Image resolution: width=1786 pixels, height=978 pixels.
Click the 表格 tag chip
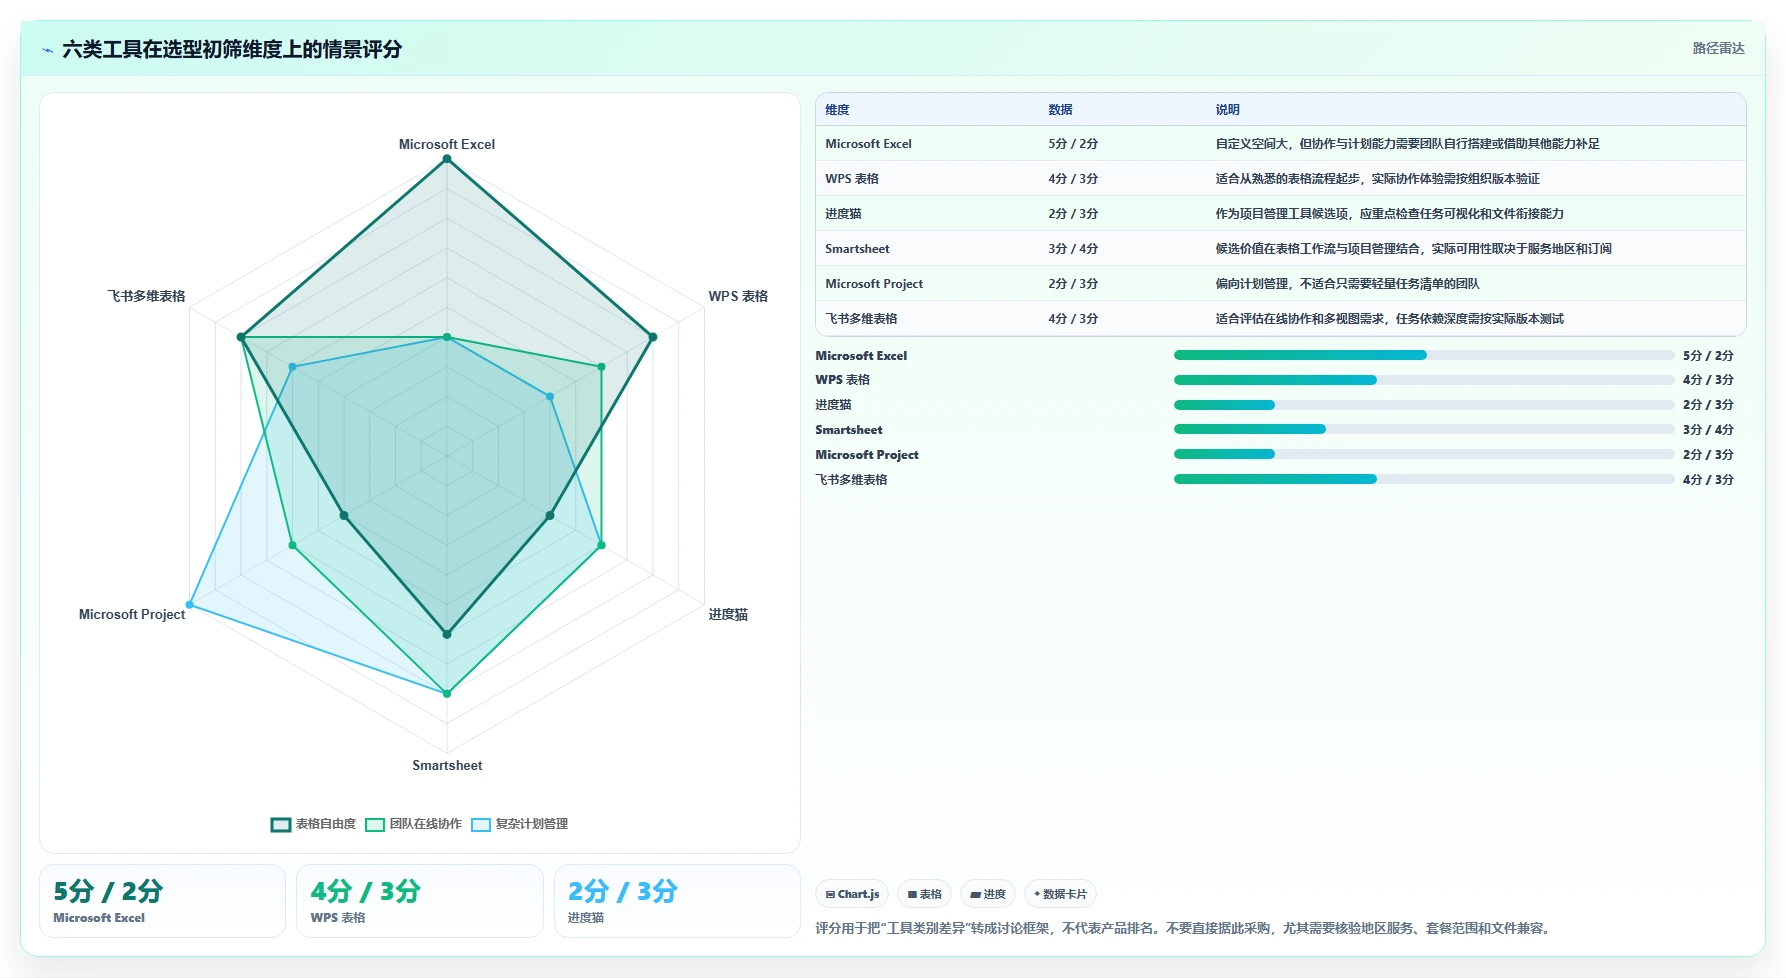(924, 894)
